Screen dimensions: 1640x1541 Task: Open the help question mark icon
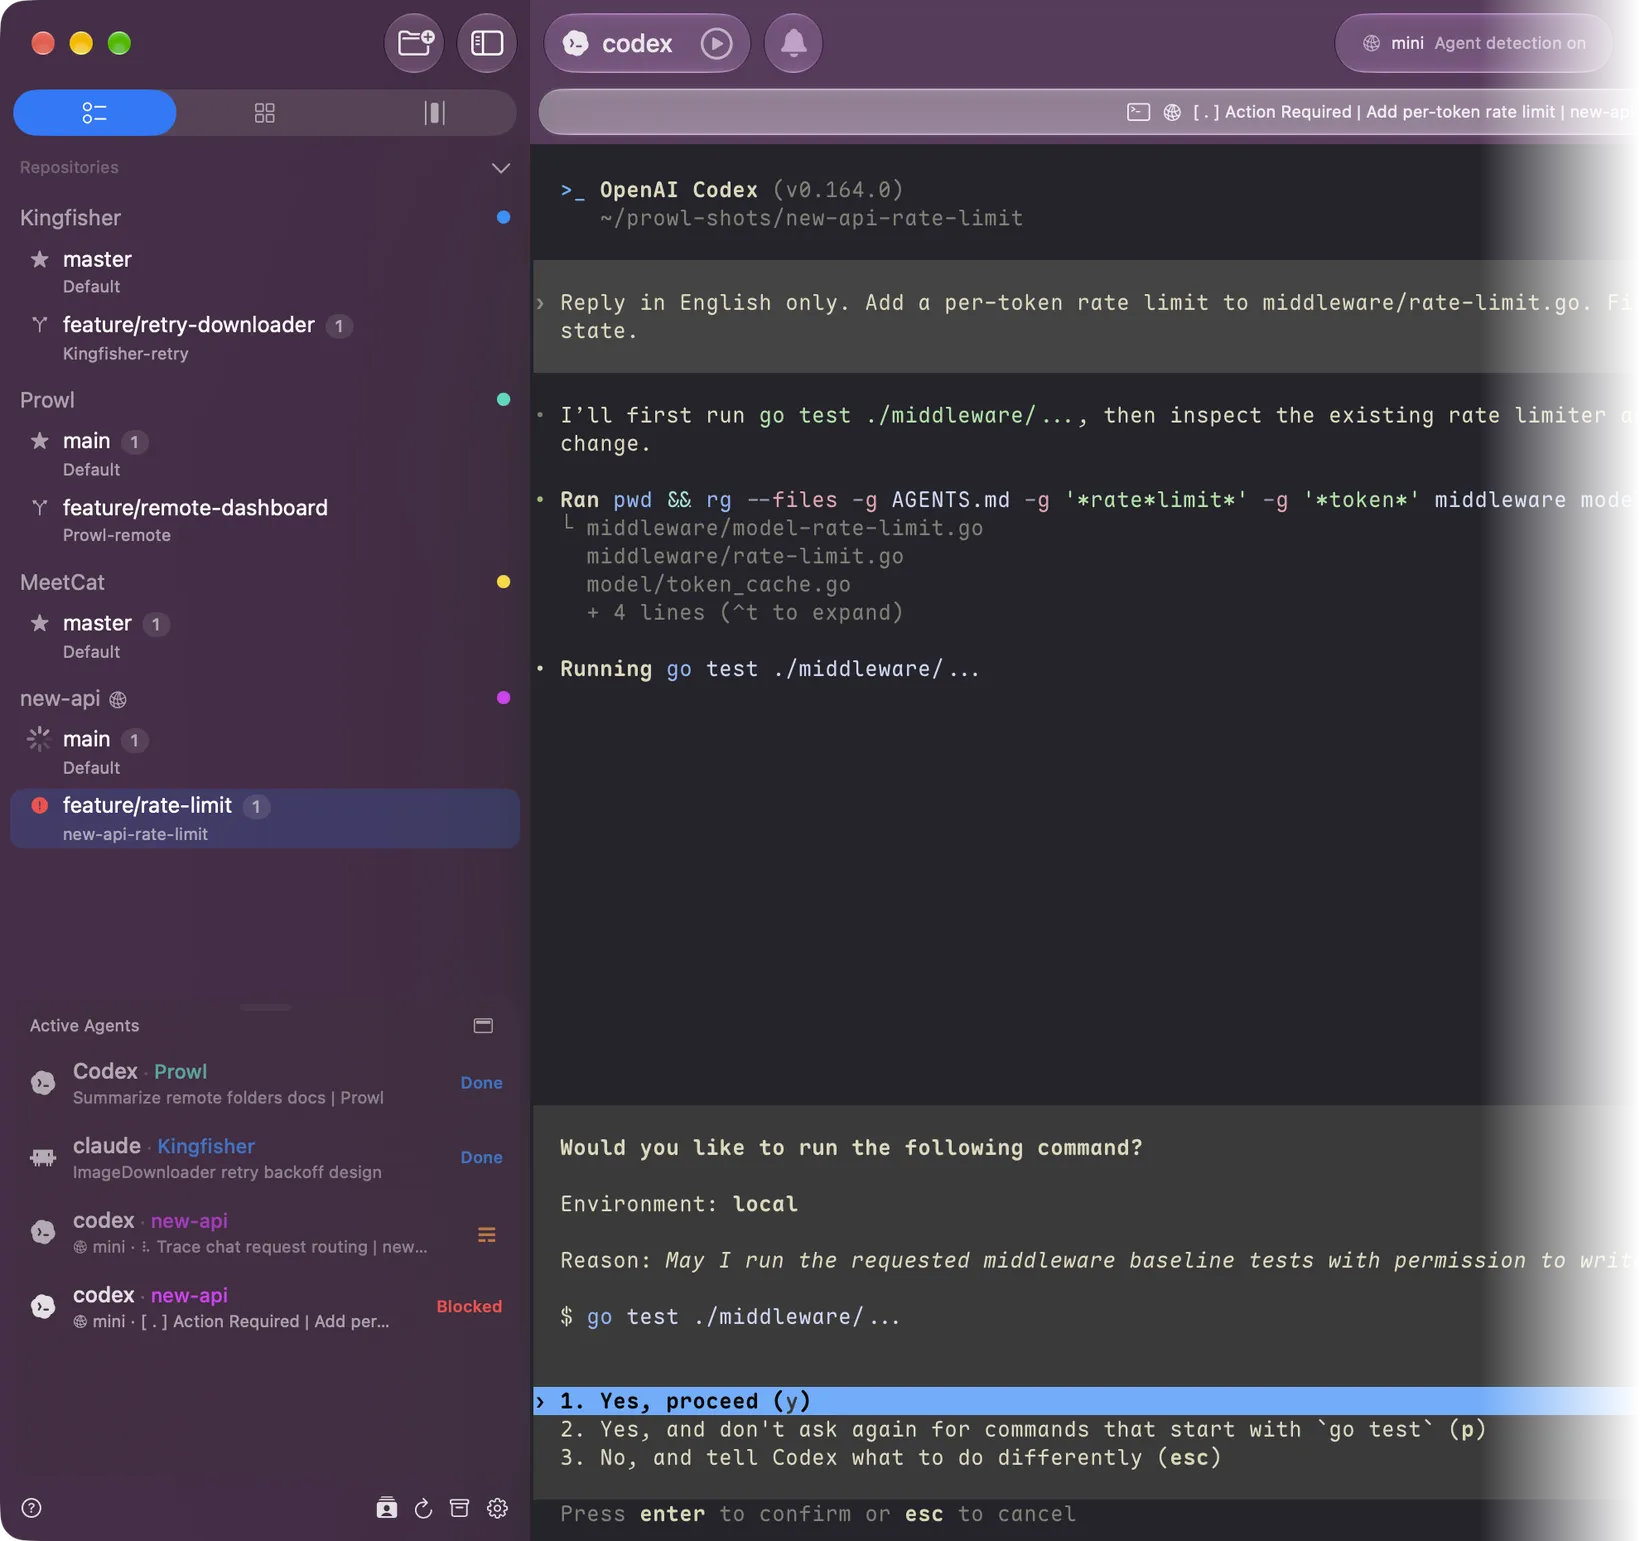pyautogui.click(x=32, y=1508)
